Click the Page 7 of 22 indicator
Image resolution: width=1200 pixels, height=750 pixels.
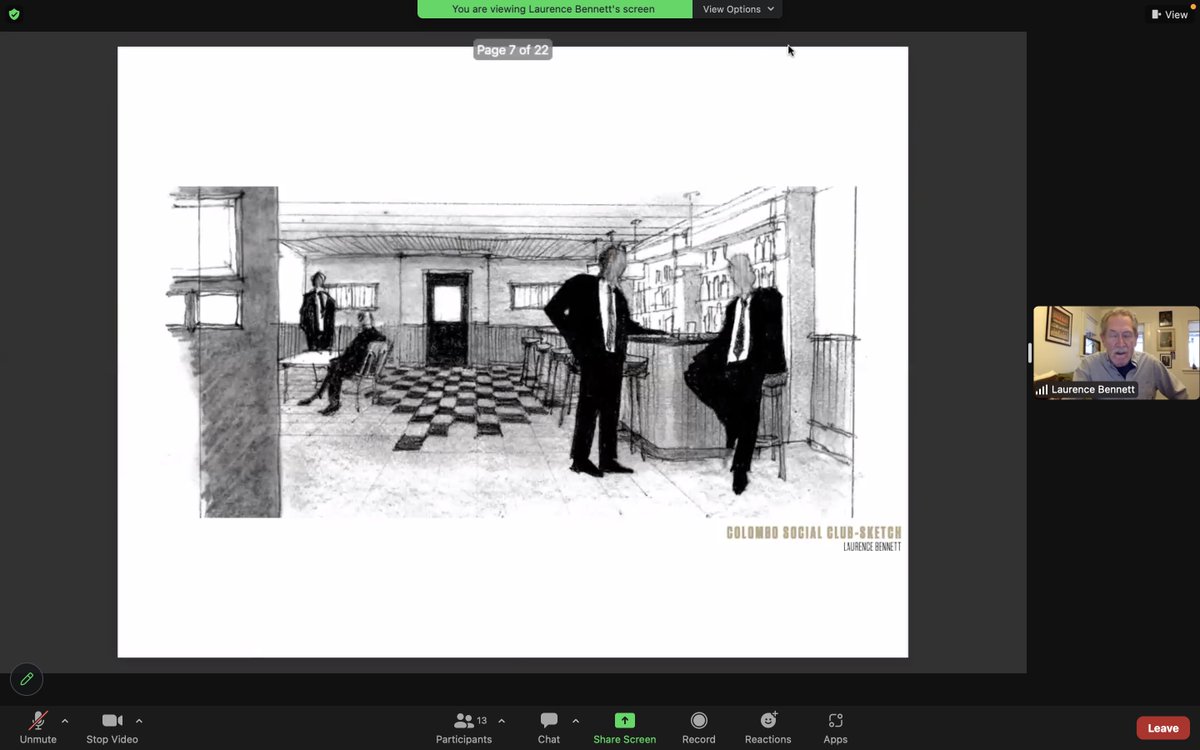coord(513,50)
